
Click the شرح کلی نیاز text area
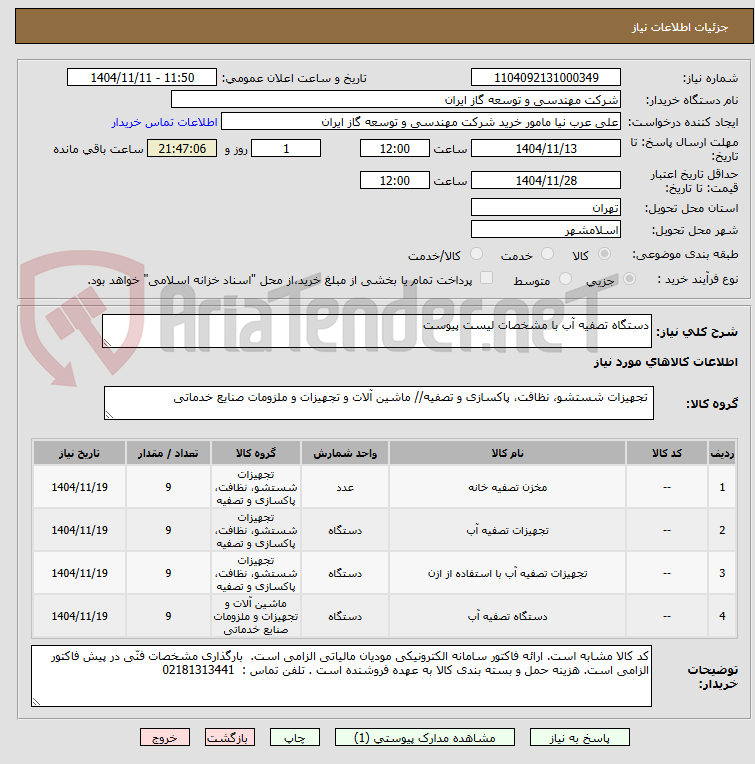[377, 331]
